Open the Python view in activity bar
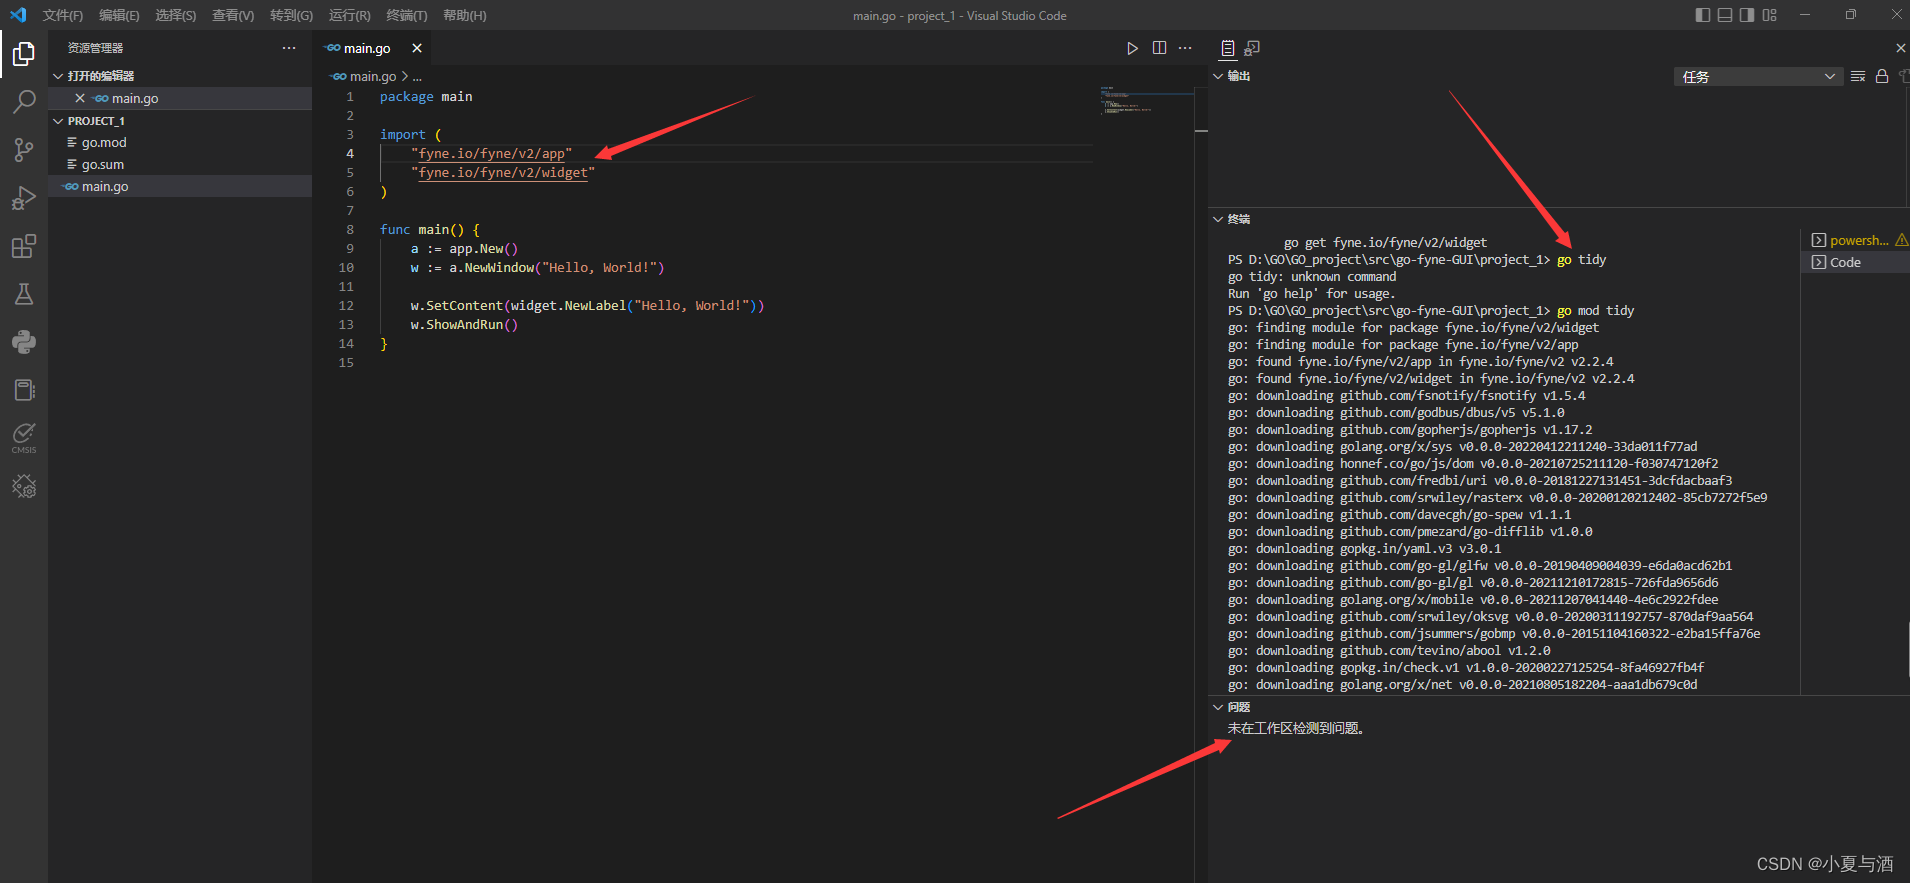 click(x=24, y=342)
